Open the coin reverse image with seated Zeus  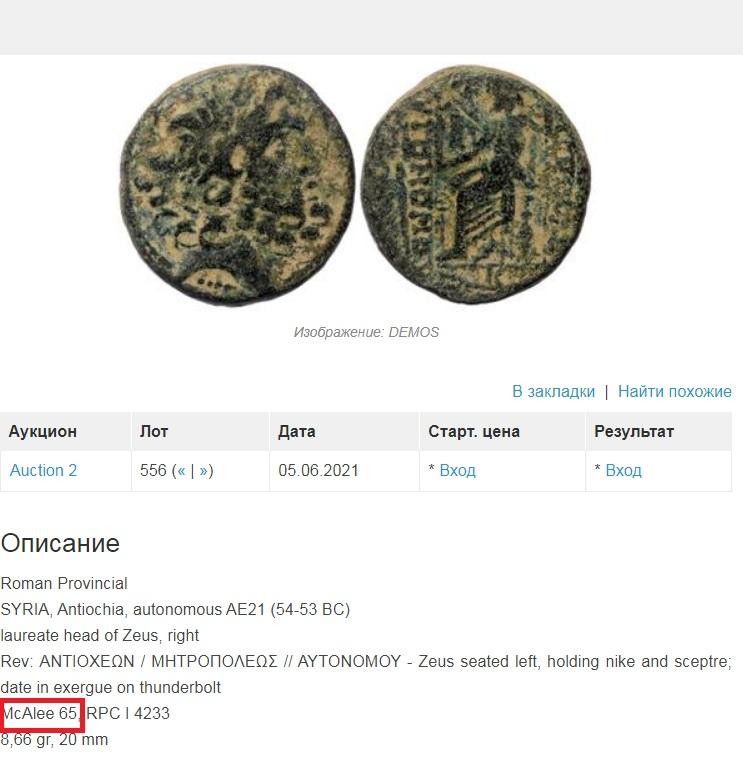(476, 184)
